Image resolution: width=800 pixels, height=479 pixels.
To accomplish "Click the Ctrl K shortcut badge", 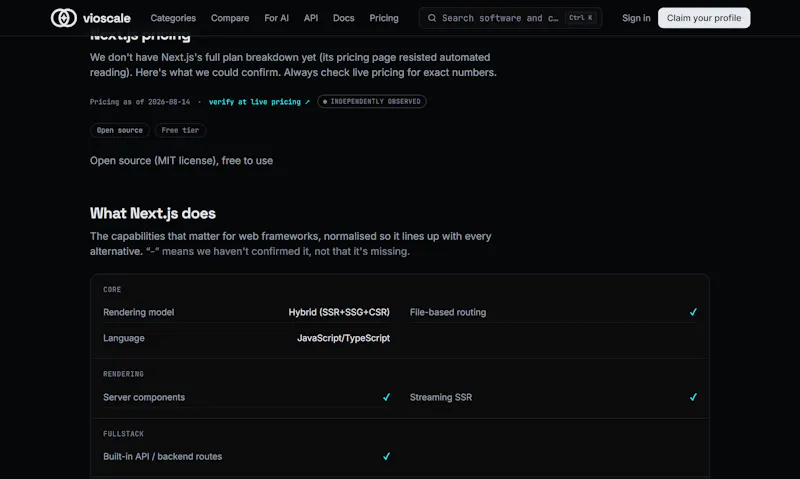I will click(581, 18).
